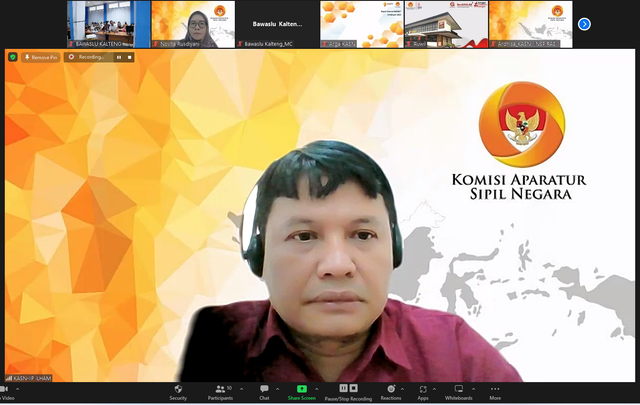Expand the Participants options caret
640x405 pixels.
tap(241, 389)
